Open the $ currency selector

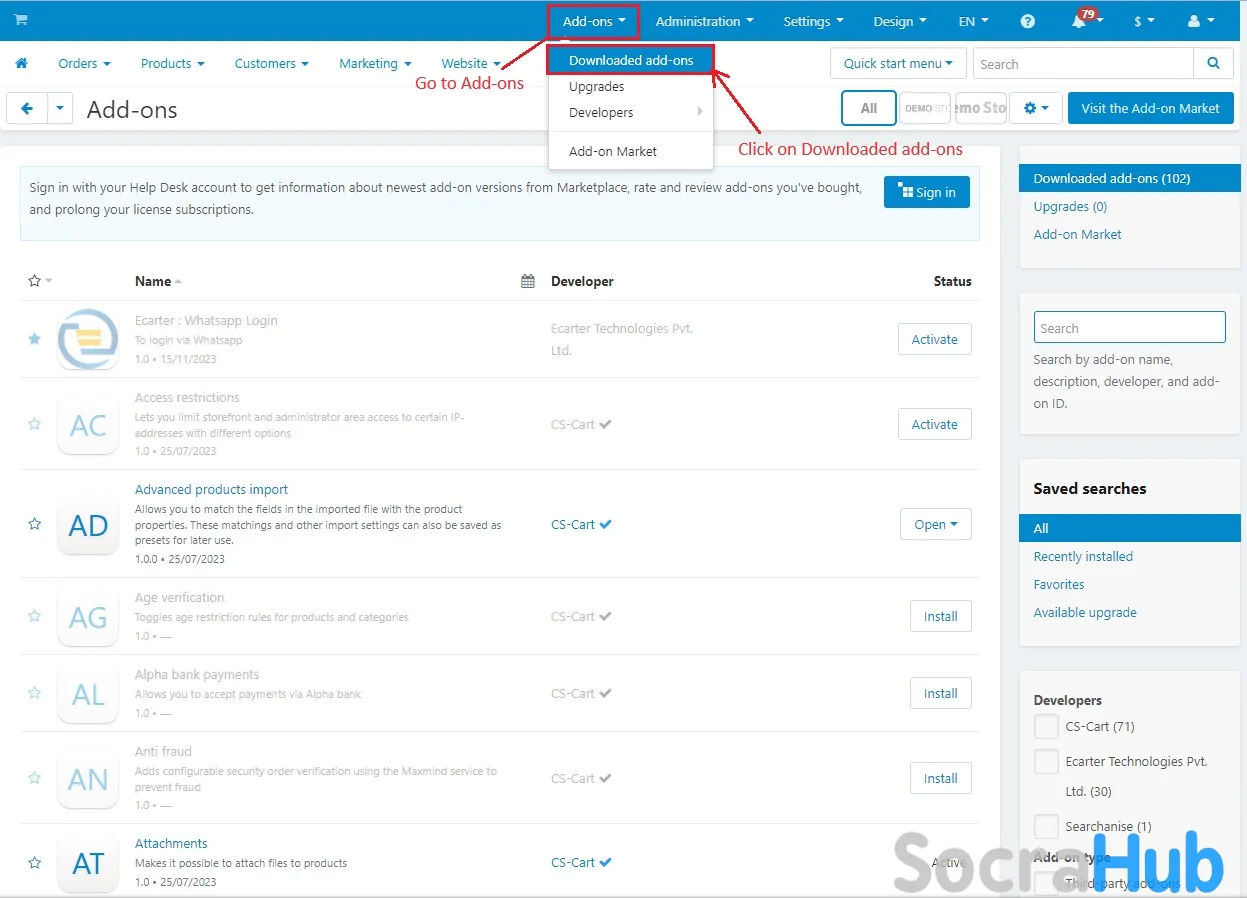click(x=1144, y=21)
